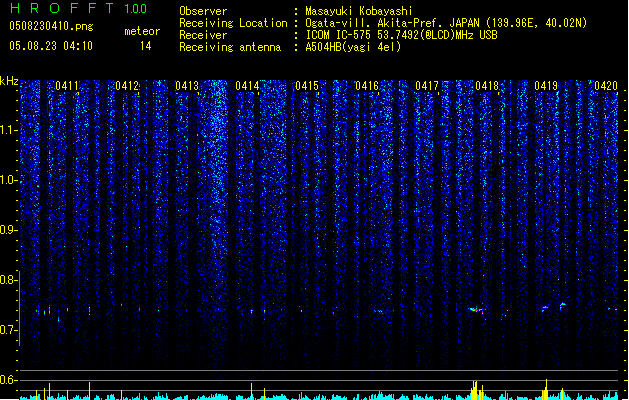Click the 0417 time marker
This screenshot has height=400, width=629.
427,86
